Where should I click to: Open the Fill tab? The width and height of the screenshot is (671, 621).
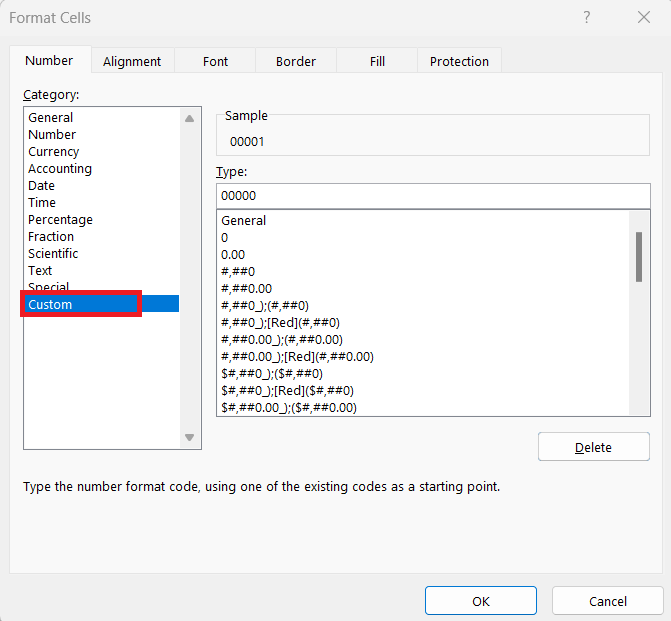coord(377,61)
